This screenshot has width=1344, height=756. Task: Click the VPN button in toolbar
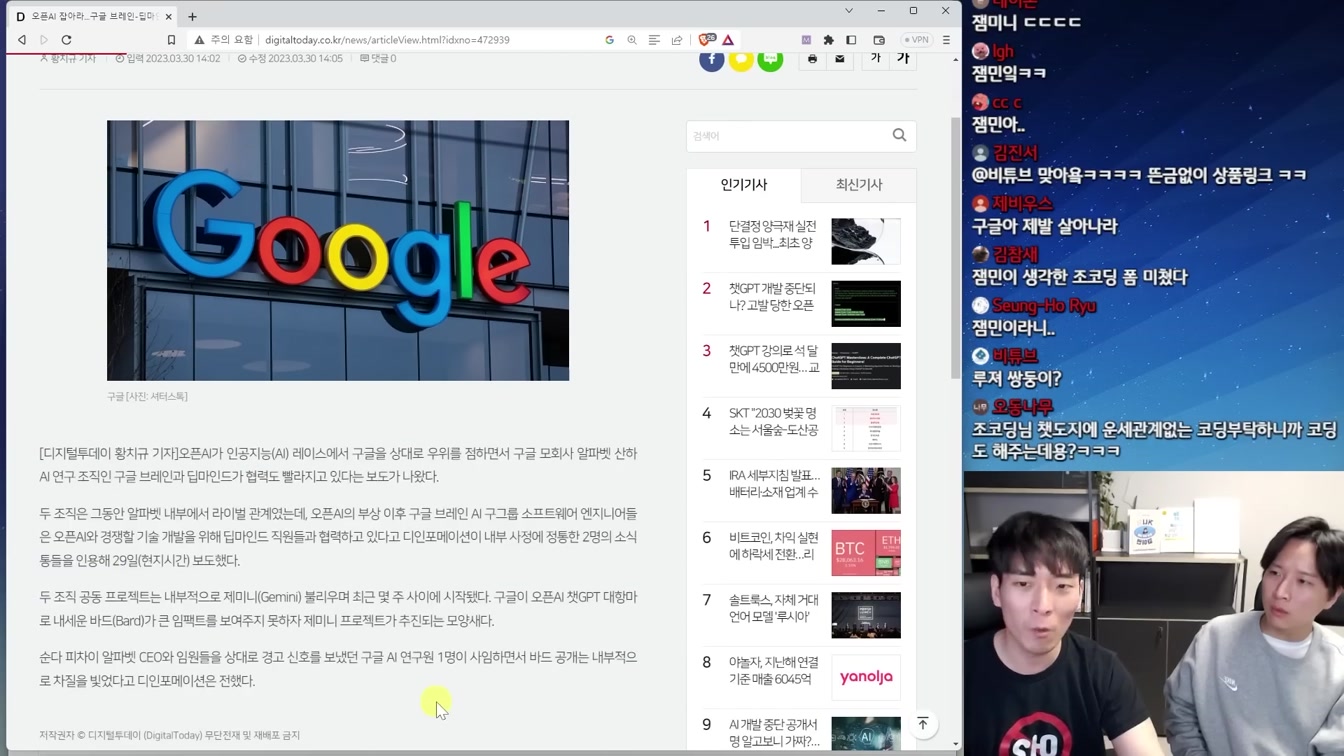tap(916, 40)
